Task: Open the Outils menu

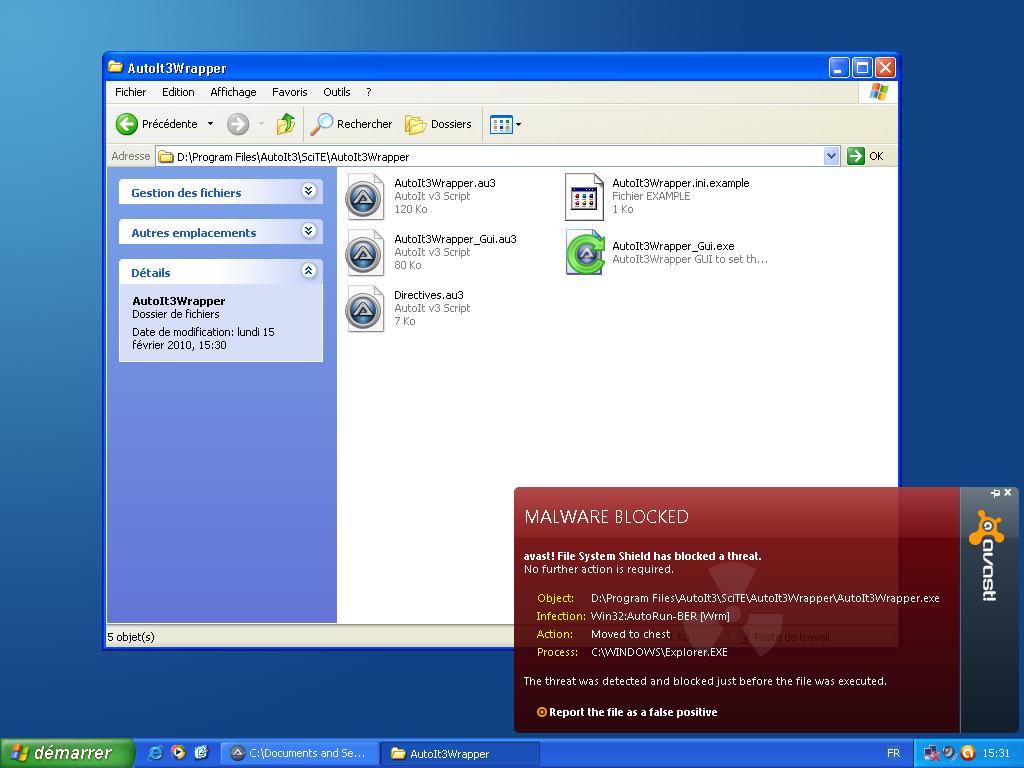Action: pyautogui.click(x=337, y=92)
